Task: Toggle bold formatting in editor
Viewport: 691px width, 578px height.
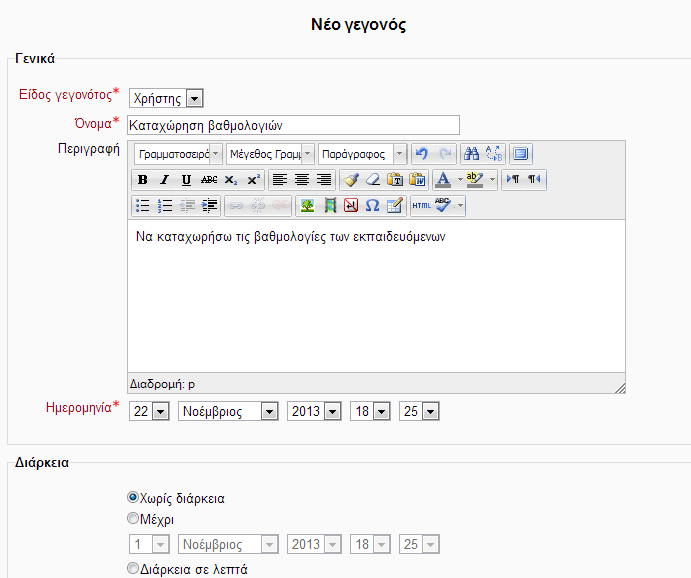Action: click(x=142, y=180)
